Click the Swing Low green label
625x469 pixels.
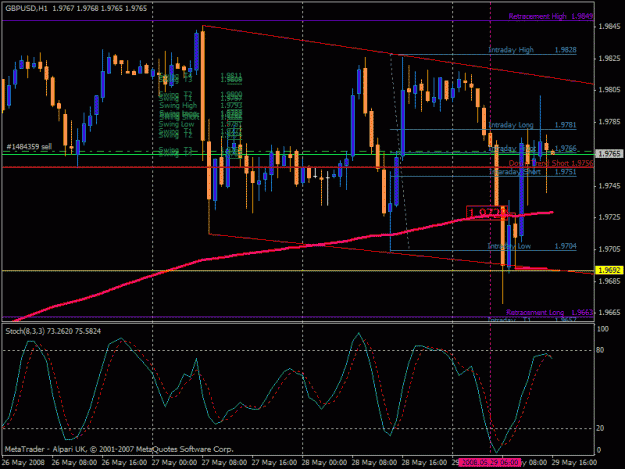(176, 124)
